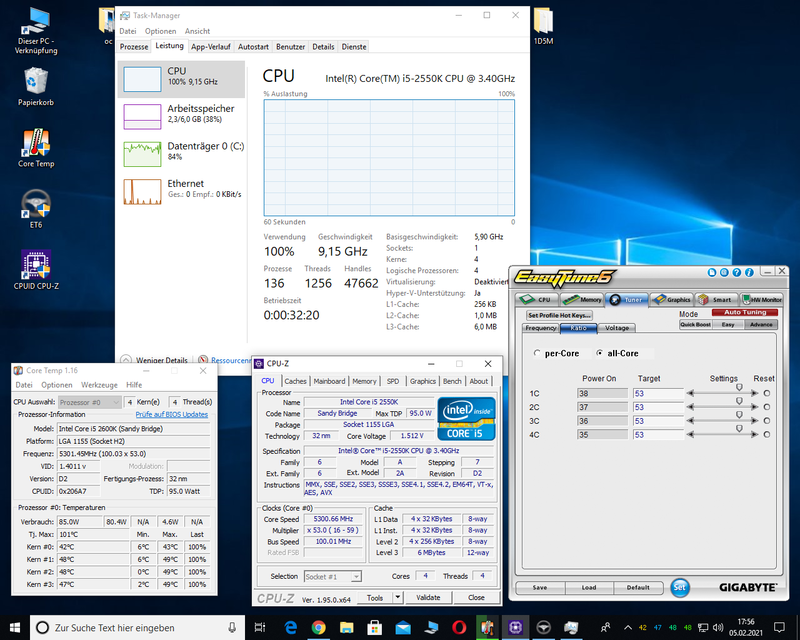This screenshot has height=640, width=800.
Task: Click Prüfe auf BIOS Updates link
Action: [x=171, y=414]
